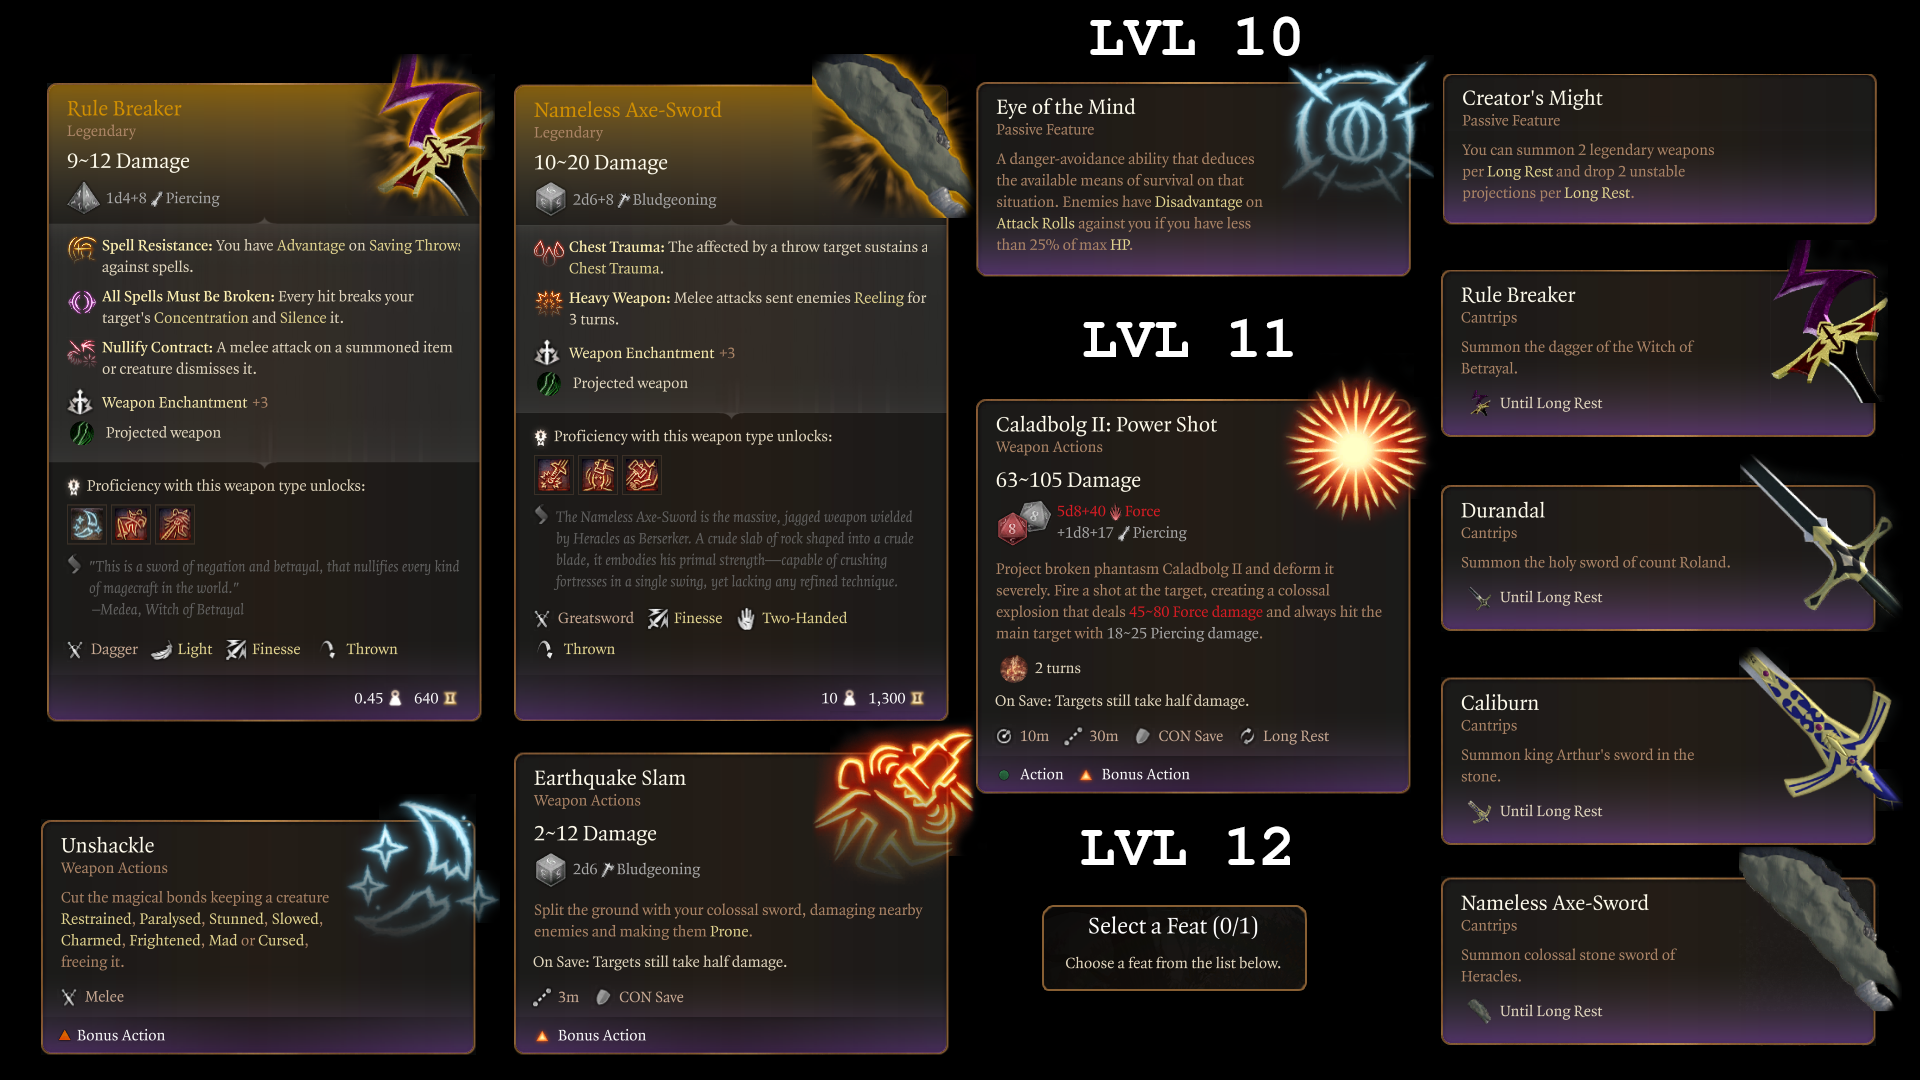The height and width of the screenshot is (1080, 1920).
Task: Click the Chest Trauma property label
Action: click(x=617, y=246)
